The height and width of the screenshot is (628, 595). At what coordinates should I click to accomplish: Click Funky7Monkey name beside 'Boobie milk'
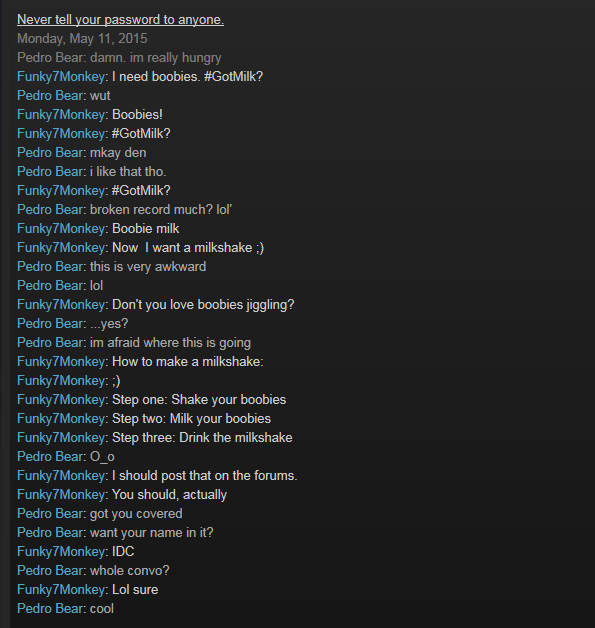click(x=61, y=229)
